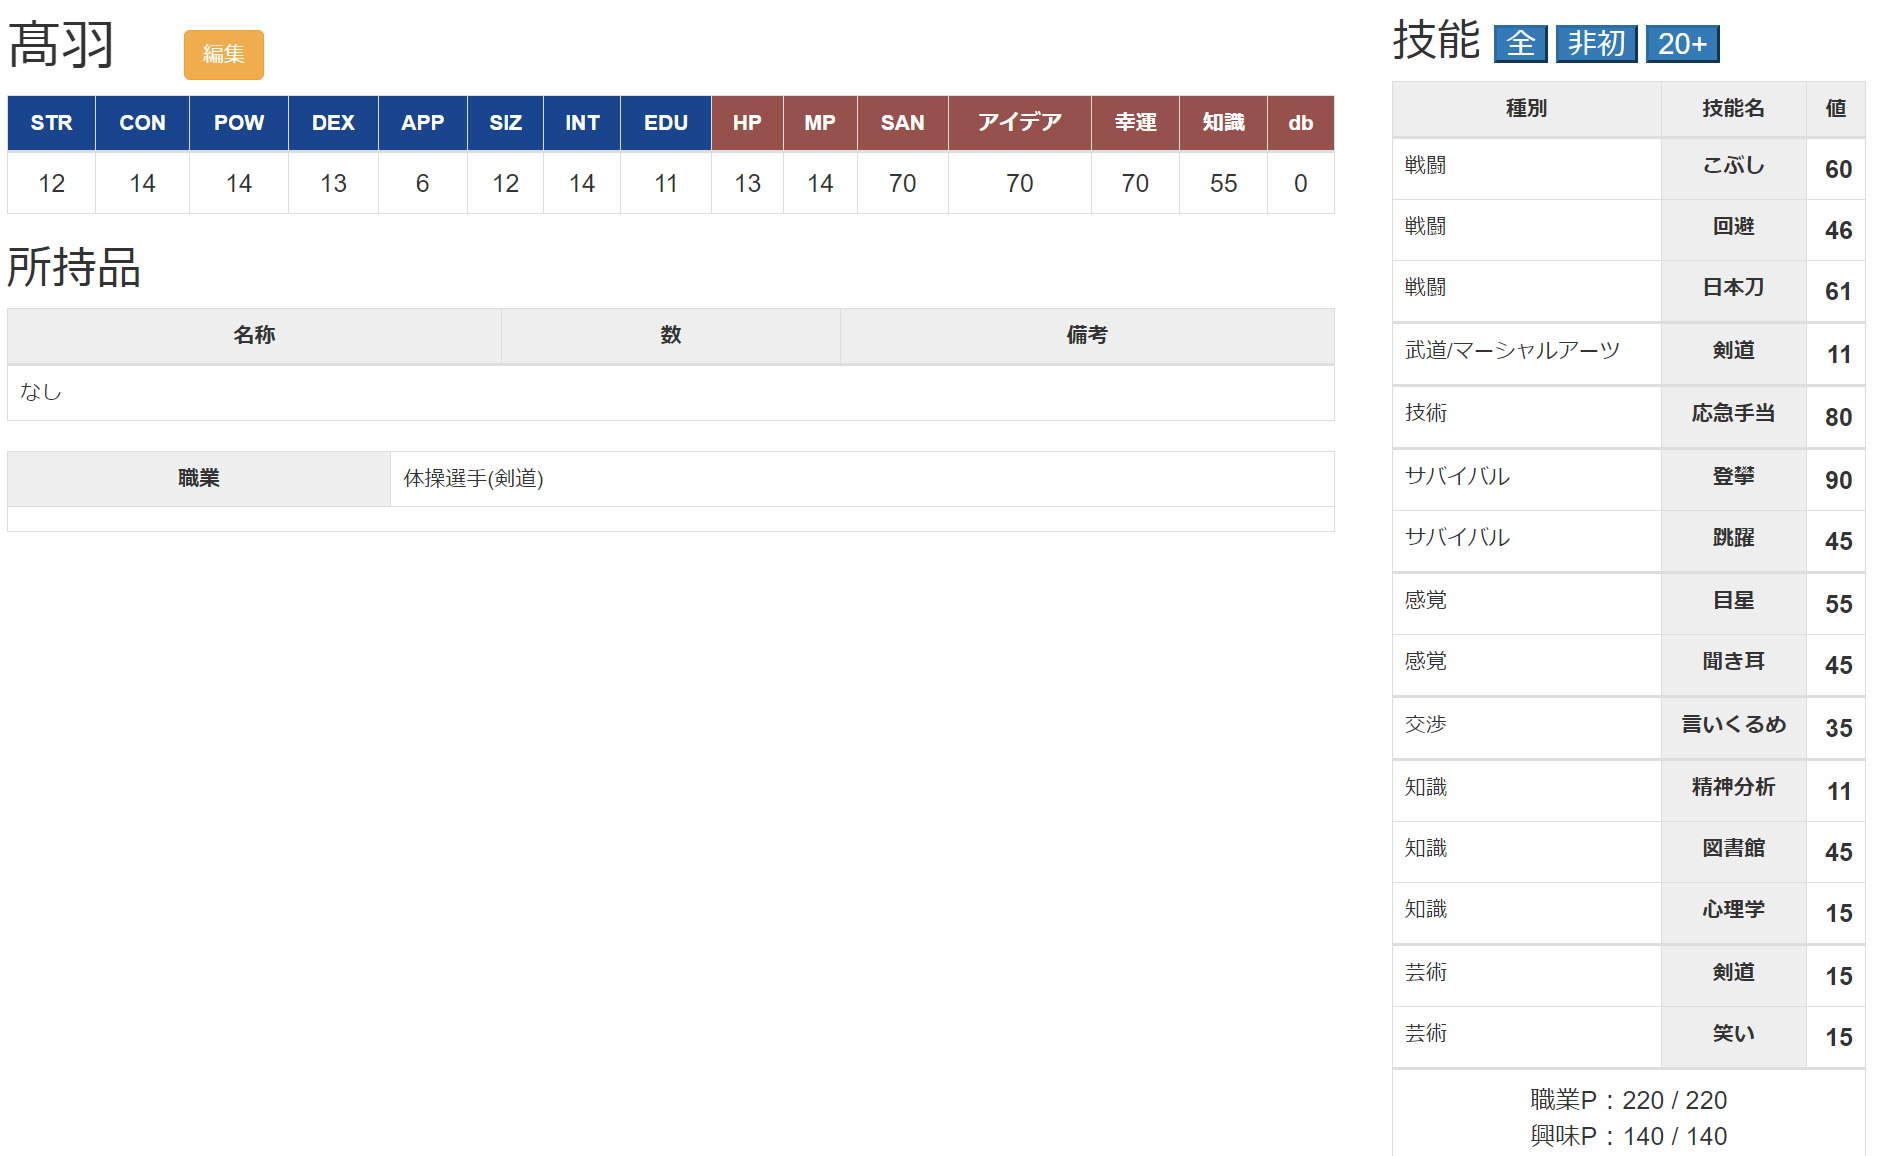Switch to the 非初 skill filter
Screen dimensions: 1879x1156
[x=1596, y=44]
